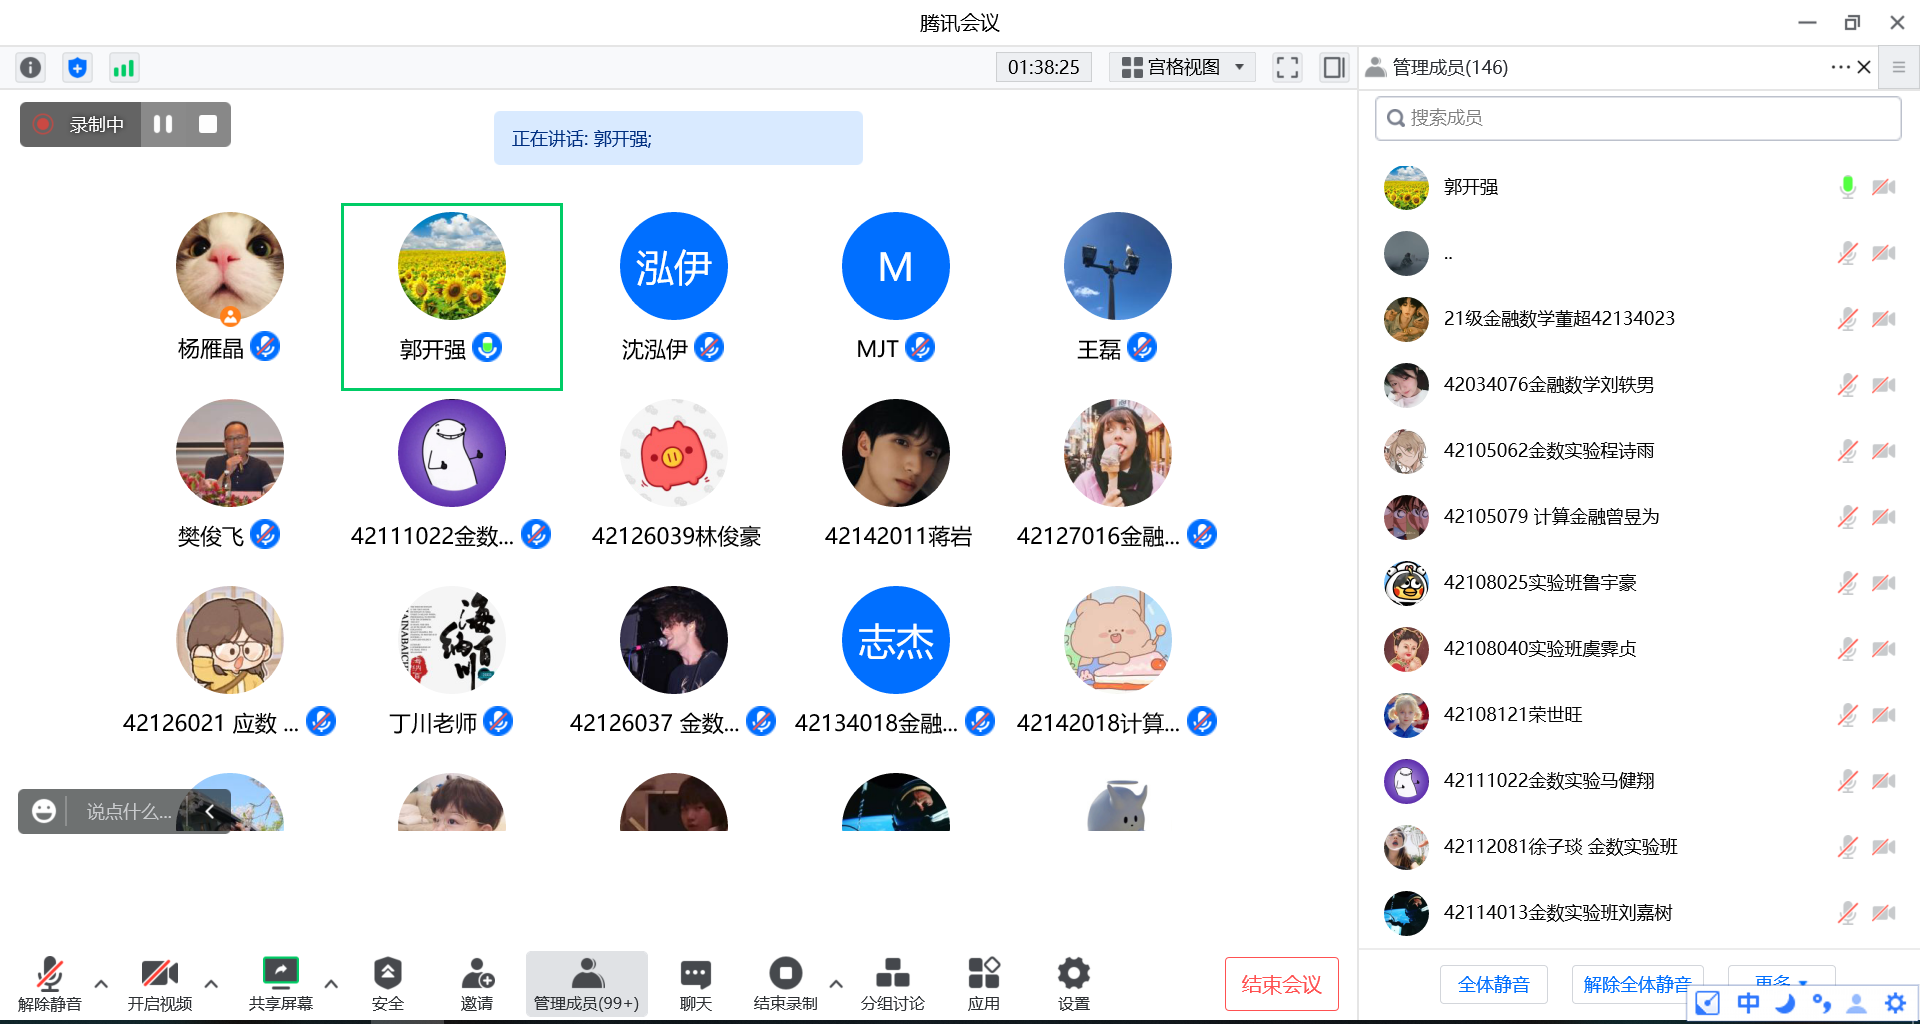Open the Chat (聊天) panel
The width and height of the screenshot is (1920, 1024).
[x=695, y=984]
